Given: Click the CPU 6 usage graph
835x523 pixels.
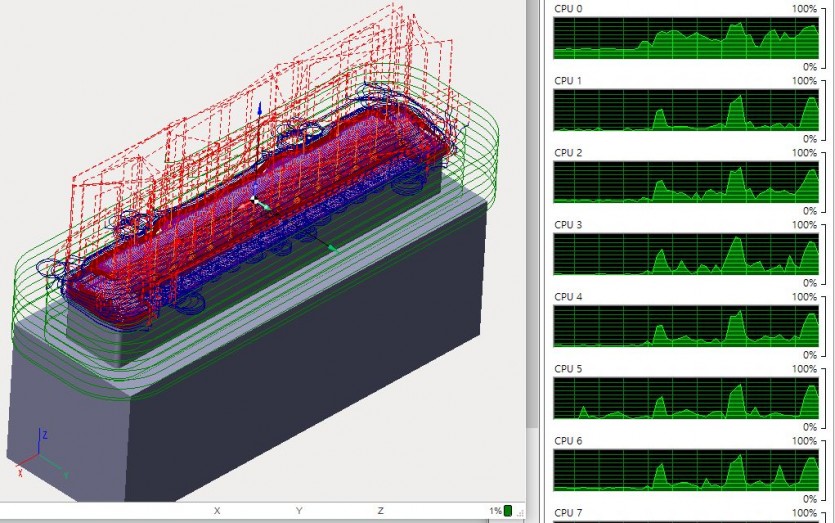Looking at the screenshot, I should pyautogui.click(x=686, y=471).
